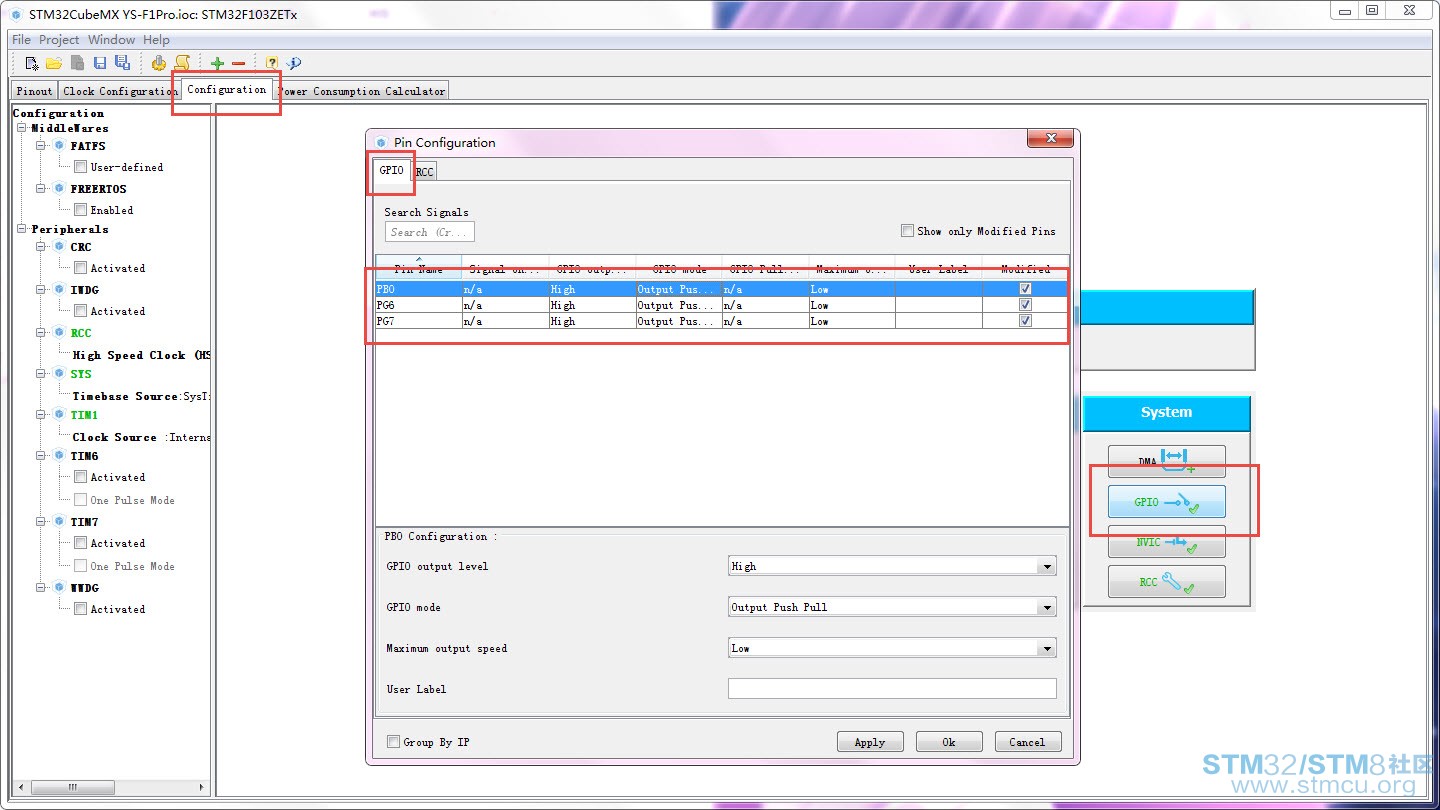Image resolution: width=1440 pixels, height=810 pixels.
Task: Click the Generate Report scroll icon
Action: (x=182, y=63)
